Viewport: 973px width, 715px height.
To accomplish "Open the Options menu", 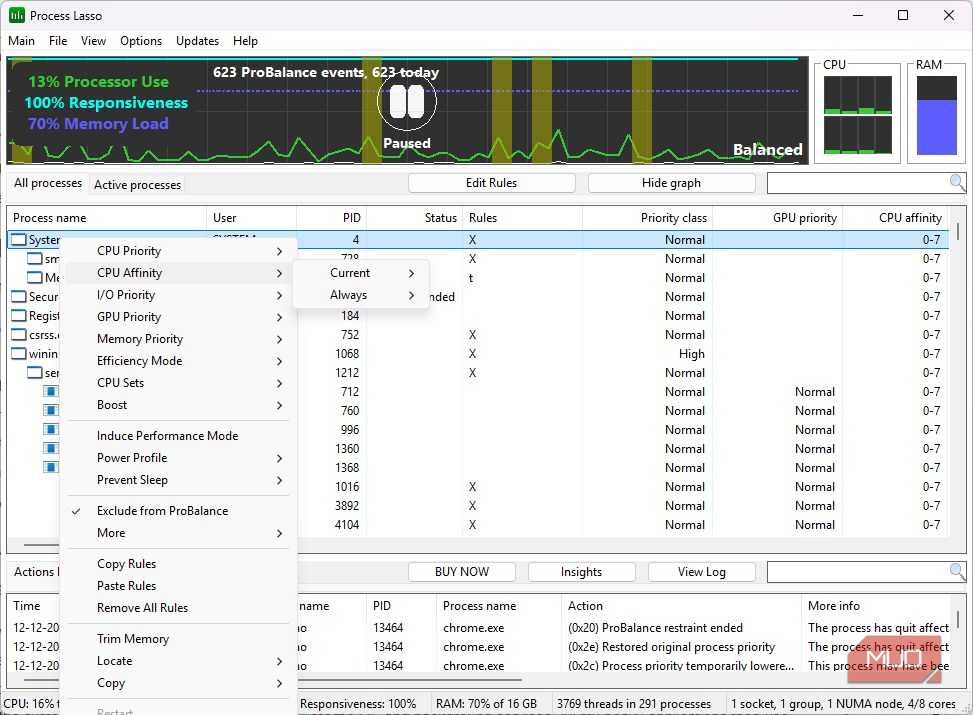I will pyautogui.click(x=141, y=41).
